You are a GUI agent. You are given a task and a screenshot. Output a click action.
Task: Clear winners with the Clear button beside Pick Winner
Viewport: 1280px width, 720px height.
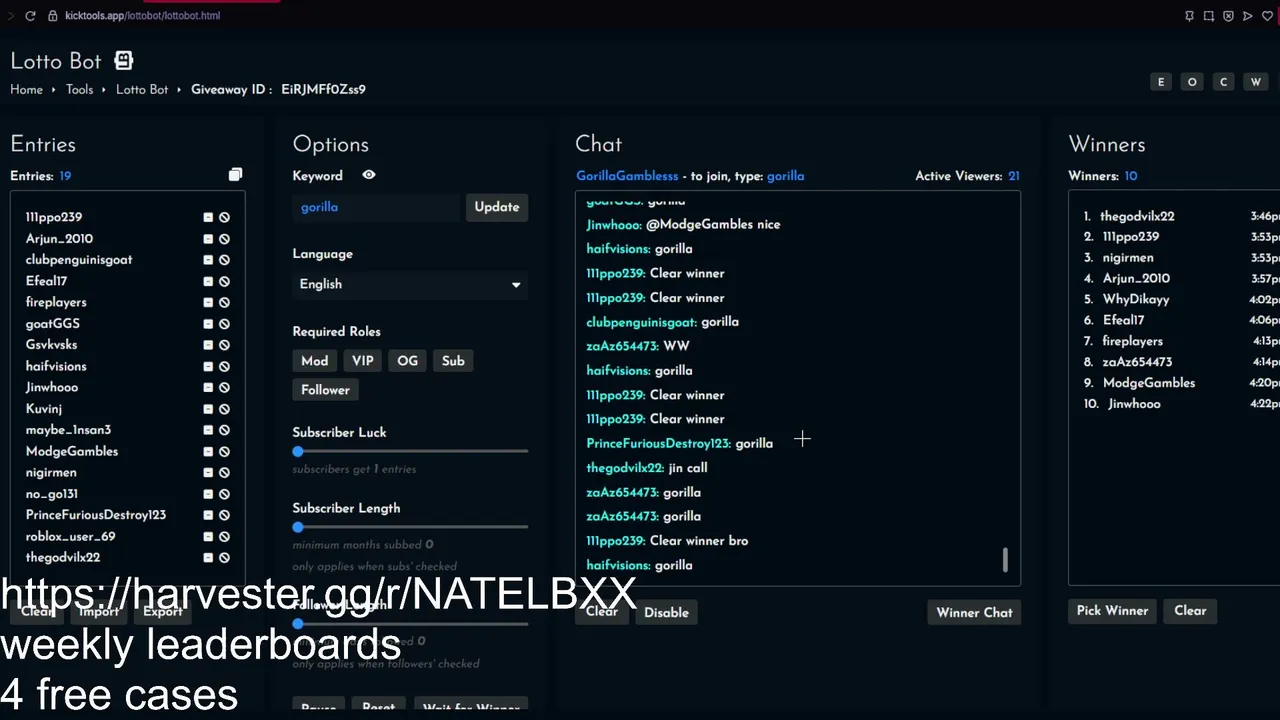[x=1190, y=611]
